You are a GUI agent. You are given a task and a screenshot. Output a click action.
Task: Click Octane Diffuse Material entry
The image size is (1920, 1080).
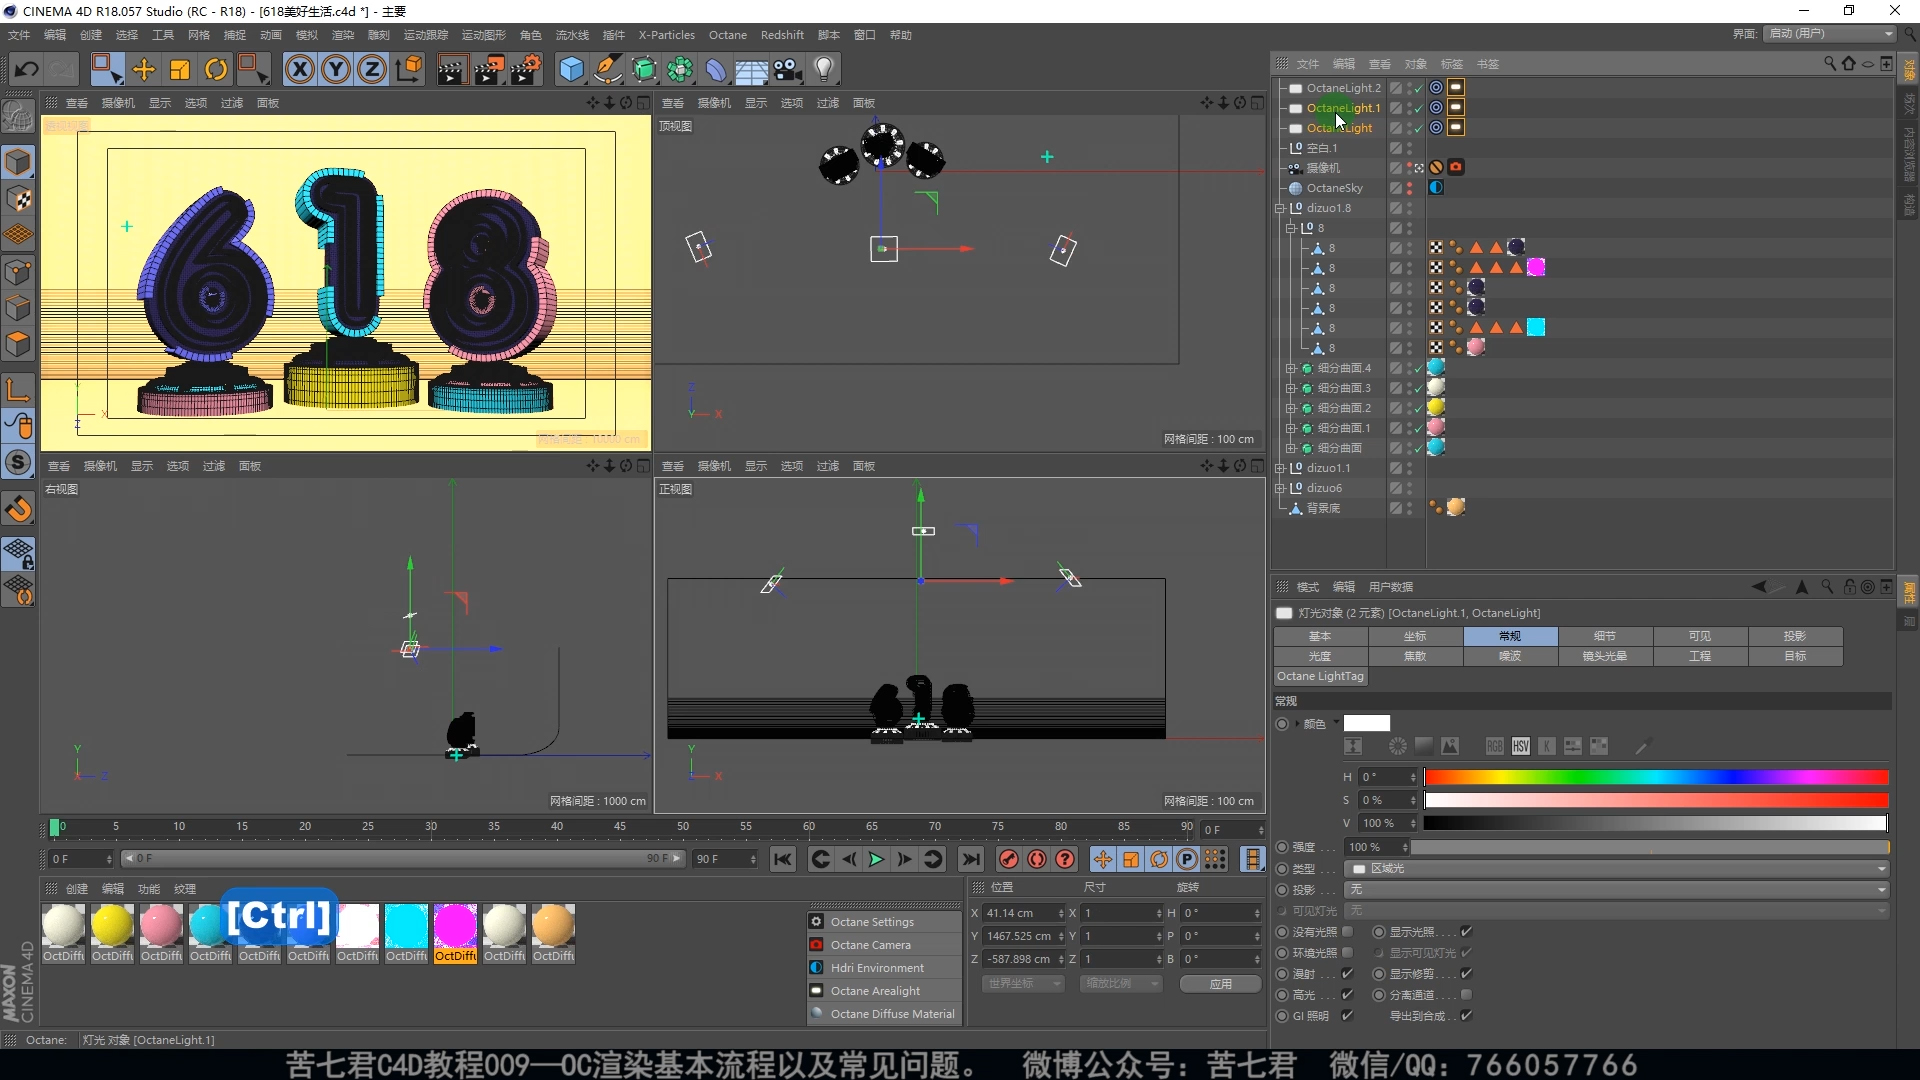coord(891,1014)
